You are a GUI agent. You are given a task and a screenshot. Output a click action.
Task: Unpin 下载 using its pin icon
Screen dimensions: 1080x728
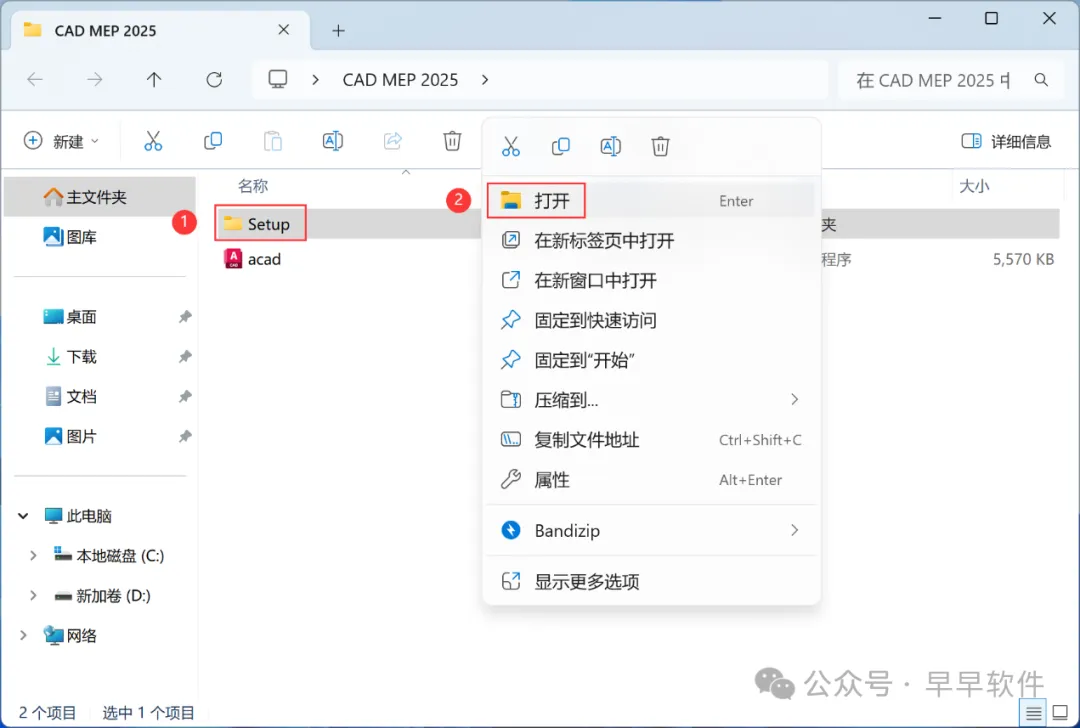click(x=185, y=357)
